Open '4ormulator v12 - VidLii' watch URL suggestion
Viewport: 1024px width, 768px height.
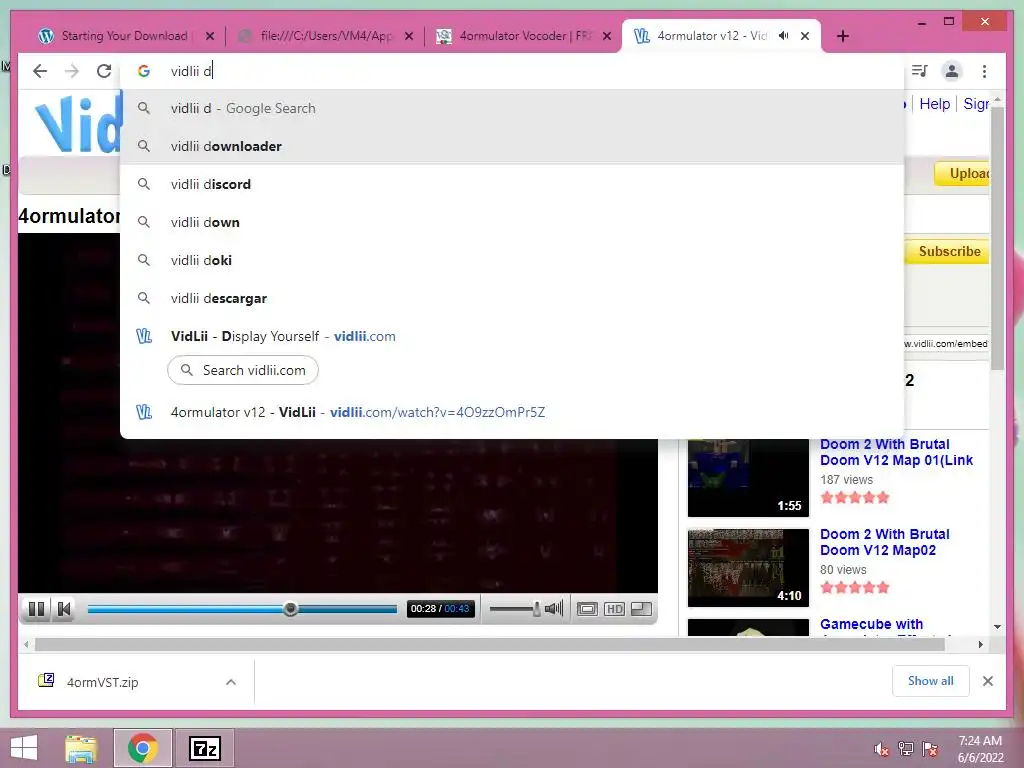pos(512,412)
